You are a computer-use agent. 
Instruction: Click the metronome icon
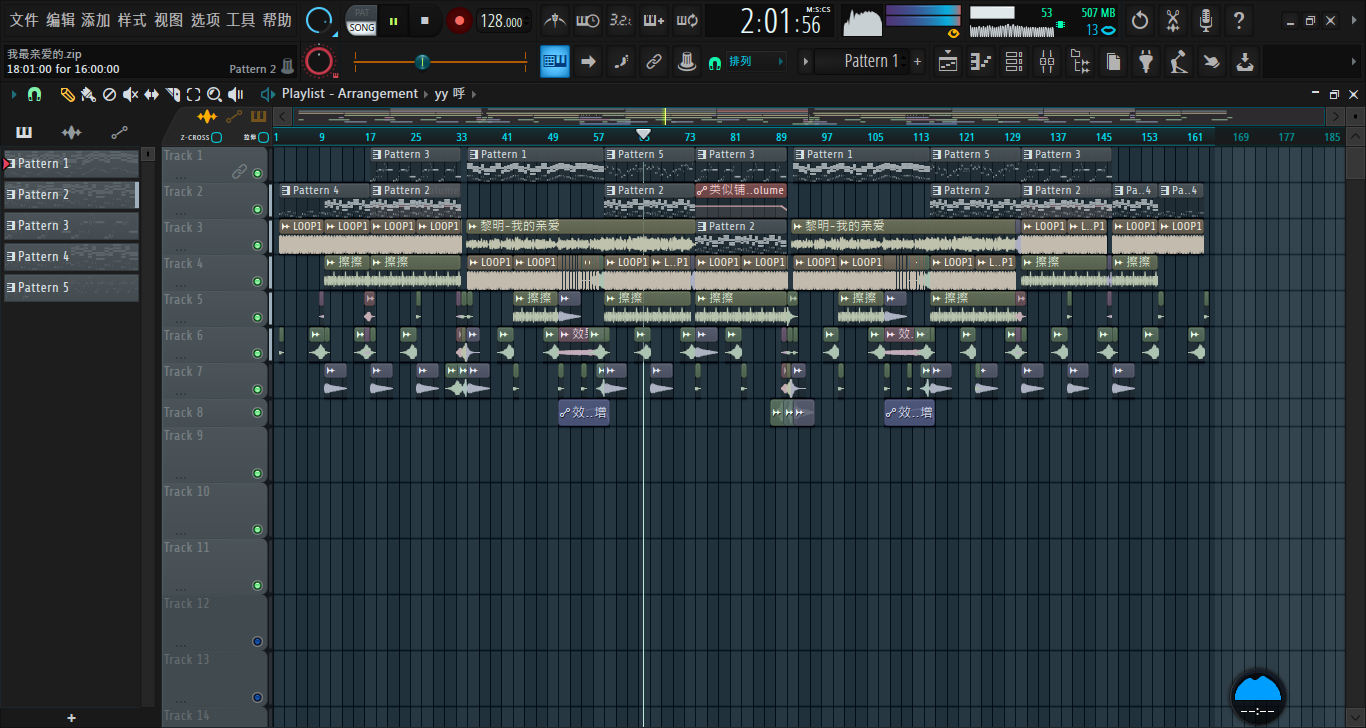coord(556,20)
